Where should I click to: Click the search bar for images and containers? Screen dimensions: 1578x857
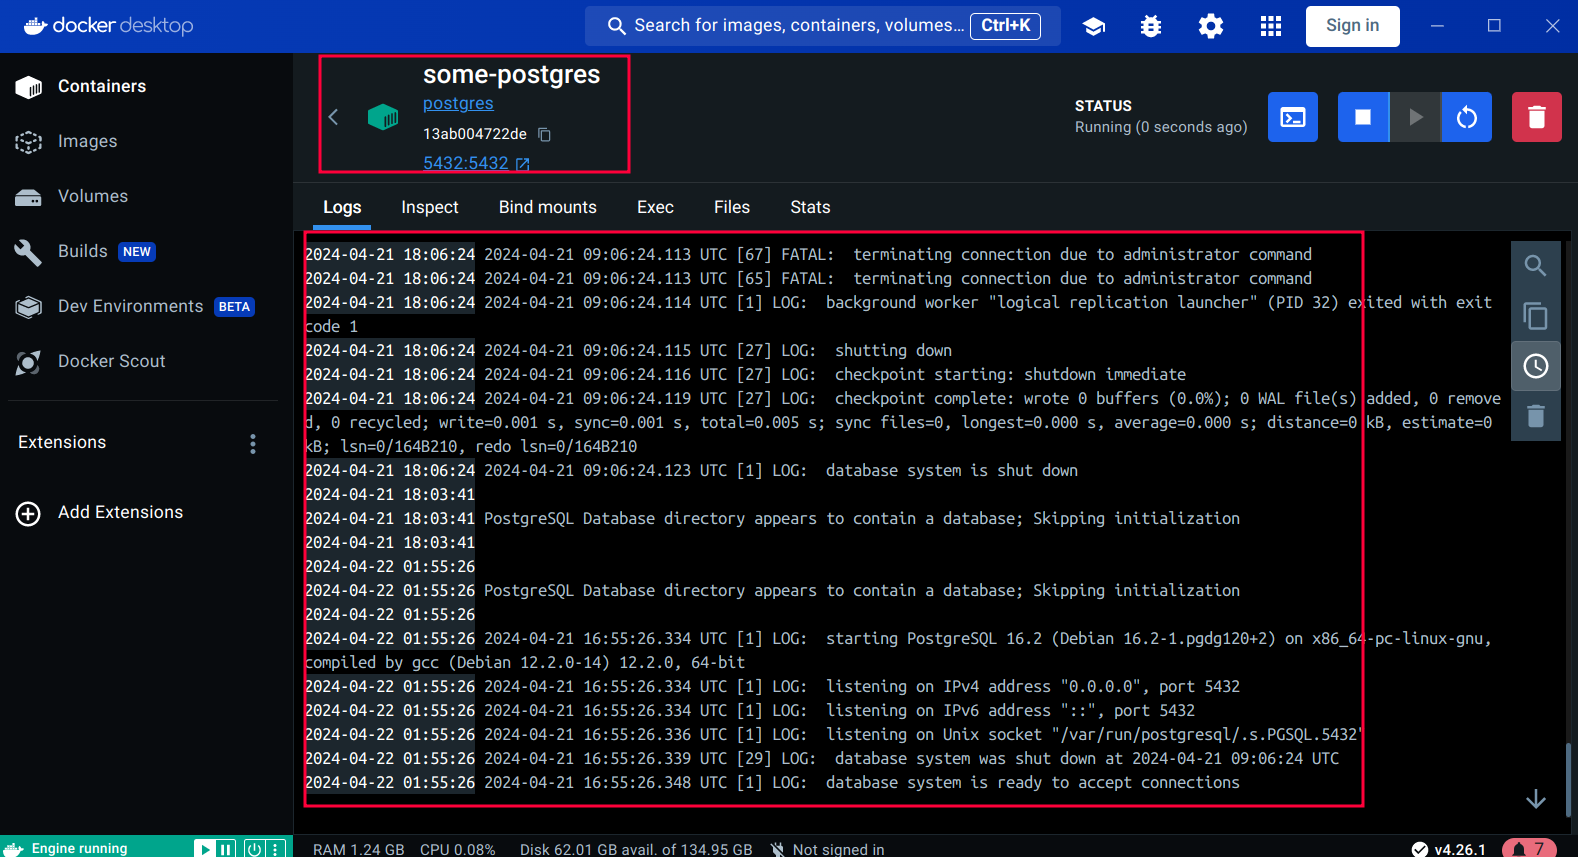[x=822, y=26]
